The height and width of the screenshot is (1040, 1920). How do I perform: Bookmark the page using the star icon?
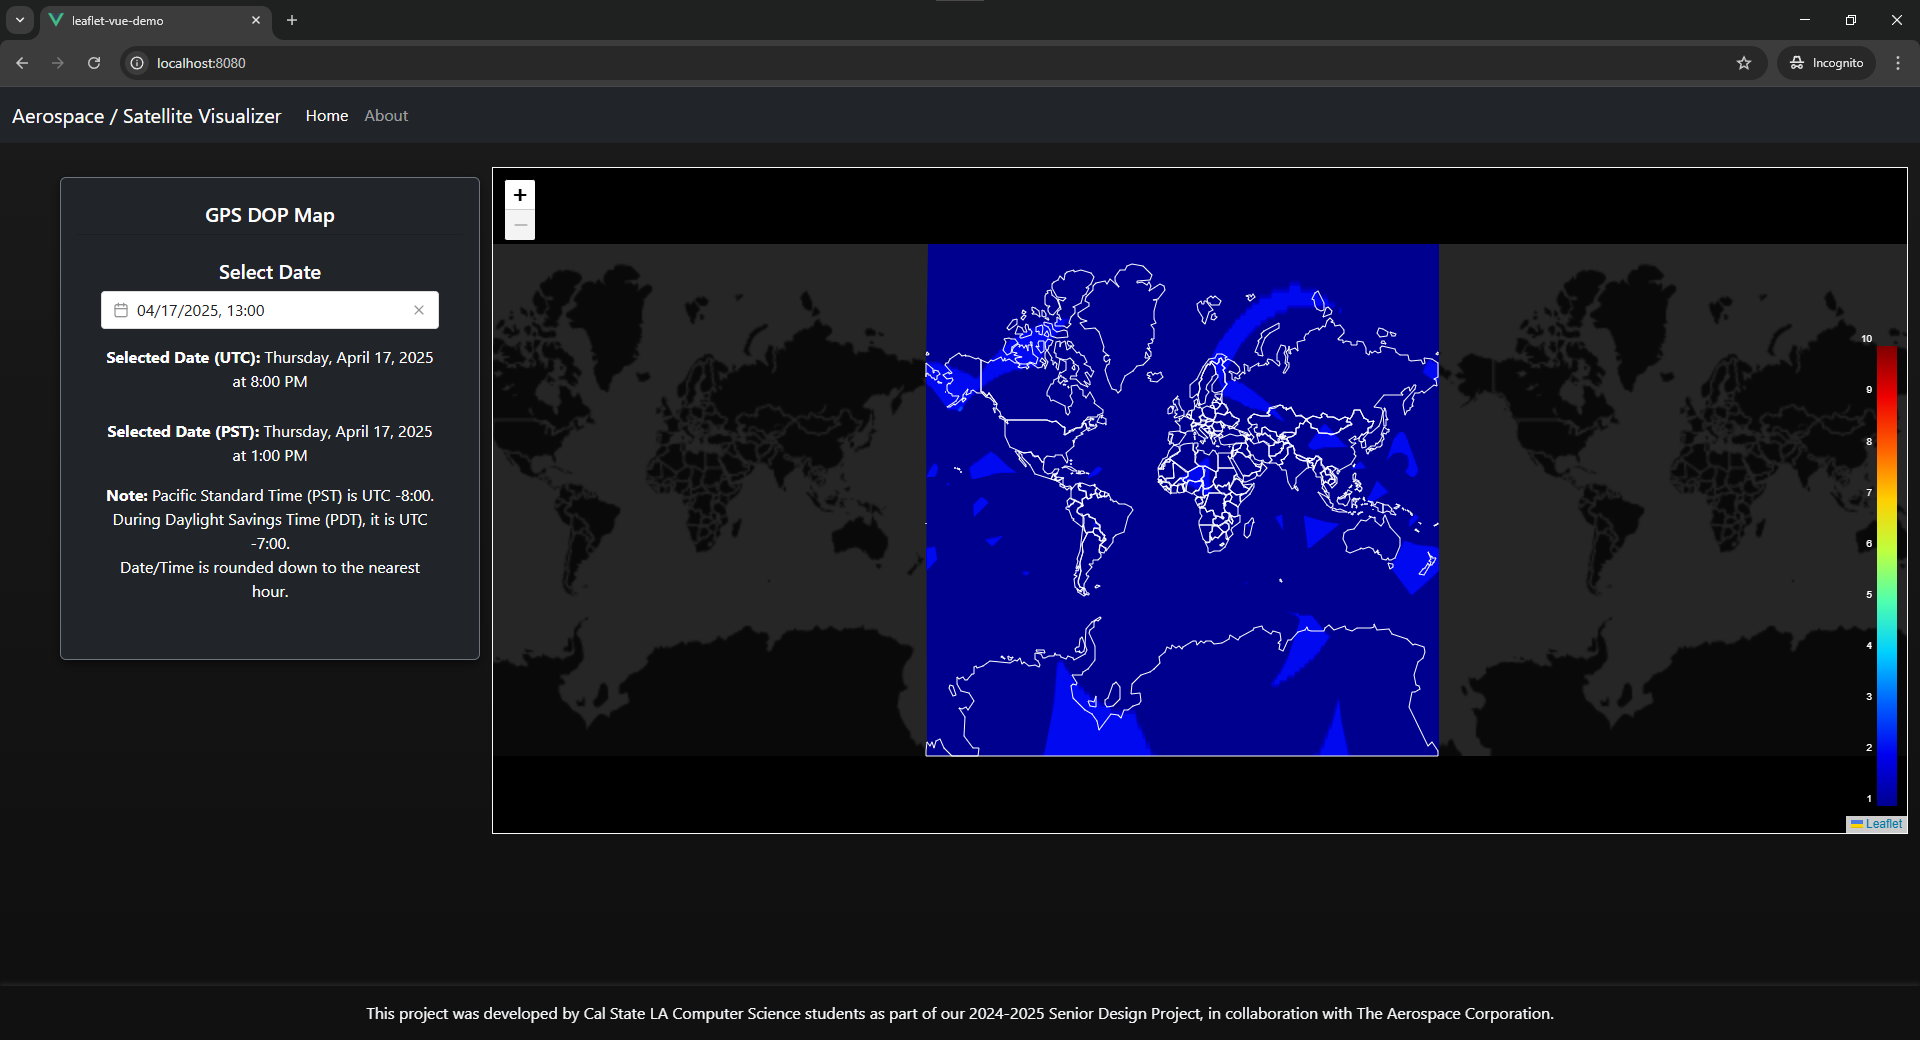(1744, 62)
